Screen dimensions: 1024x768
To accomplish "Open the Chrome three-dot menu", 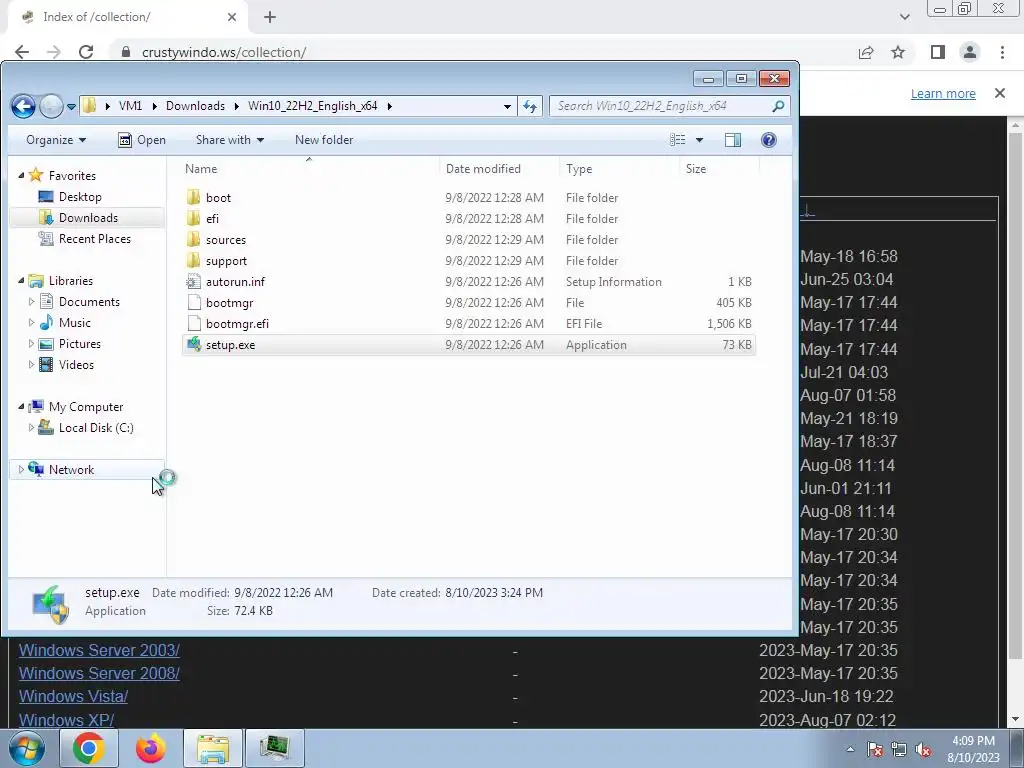I will [x=1002, y=52].
